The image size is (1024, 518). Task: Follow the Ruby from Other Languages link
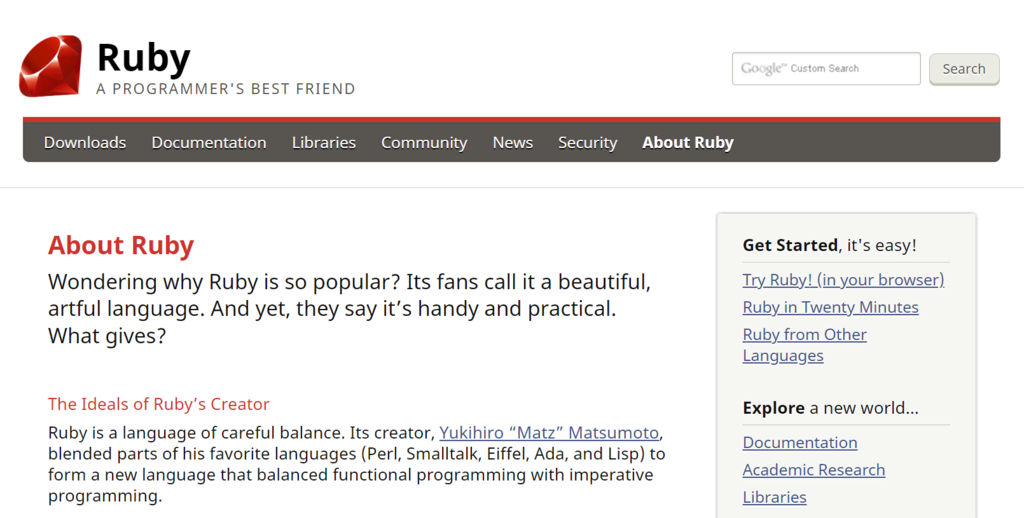coord(804,335)
